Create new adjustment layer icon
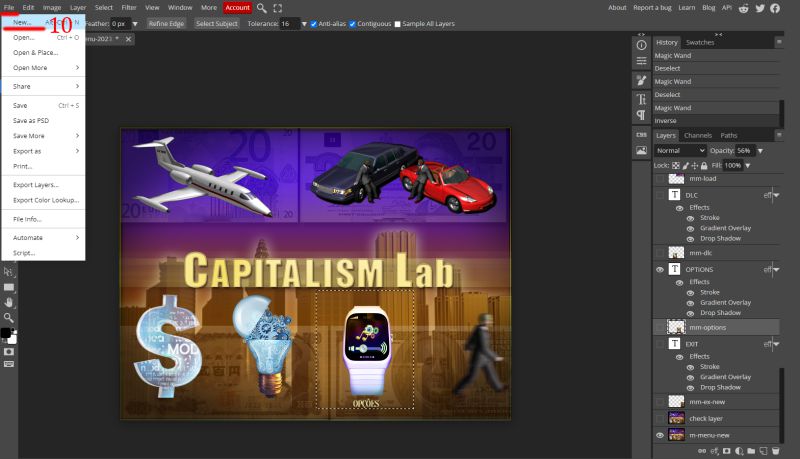This screenshot has width=800, height=459. [x=739, y=451]
